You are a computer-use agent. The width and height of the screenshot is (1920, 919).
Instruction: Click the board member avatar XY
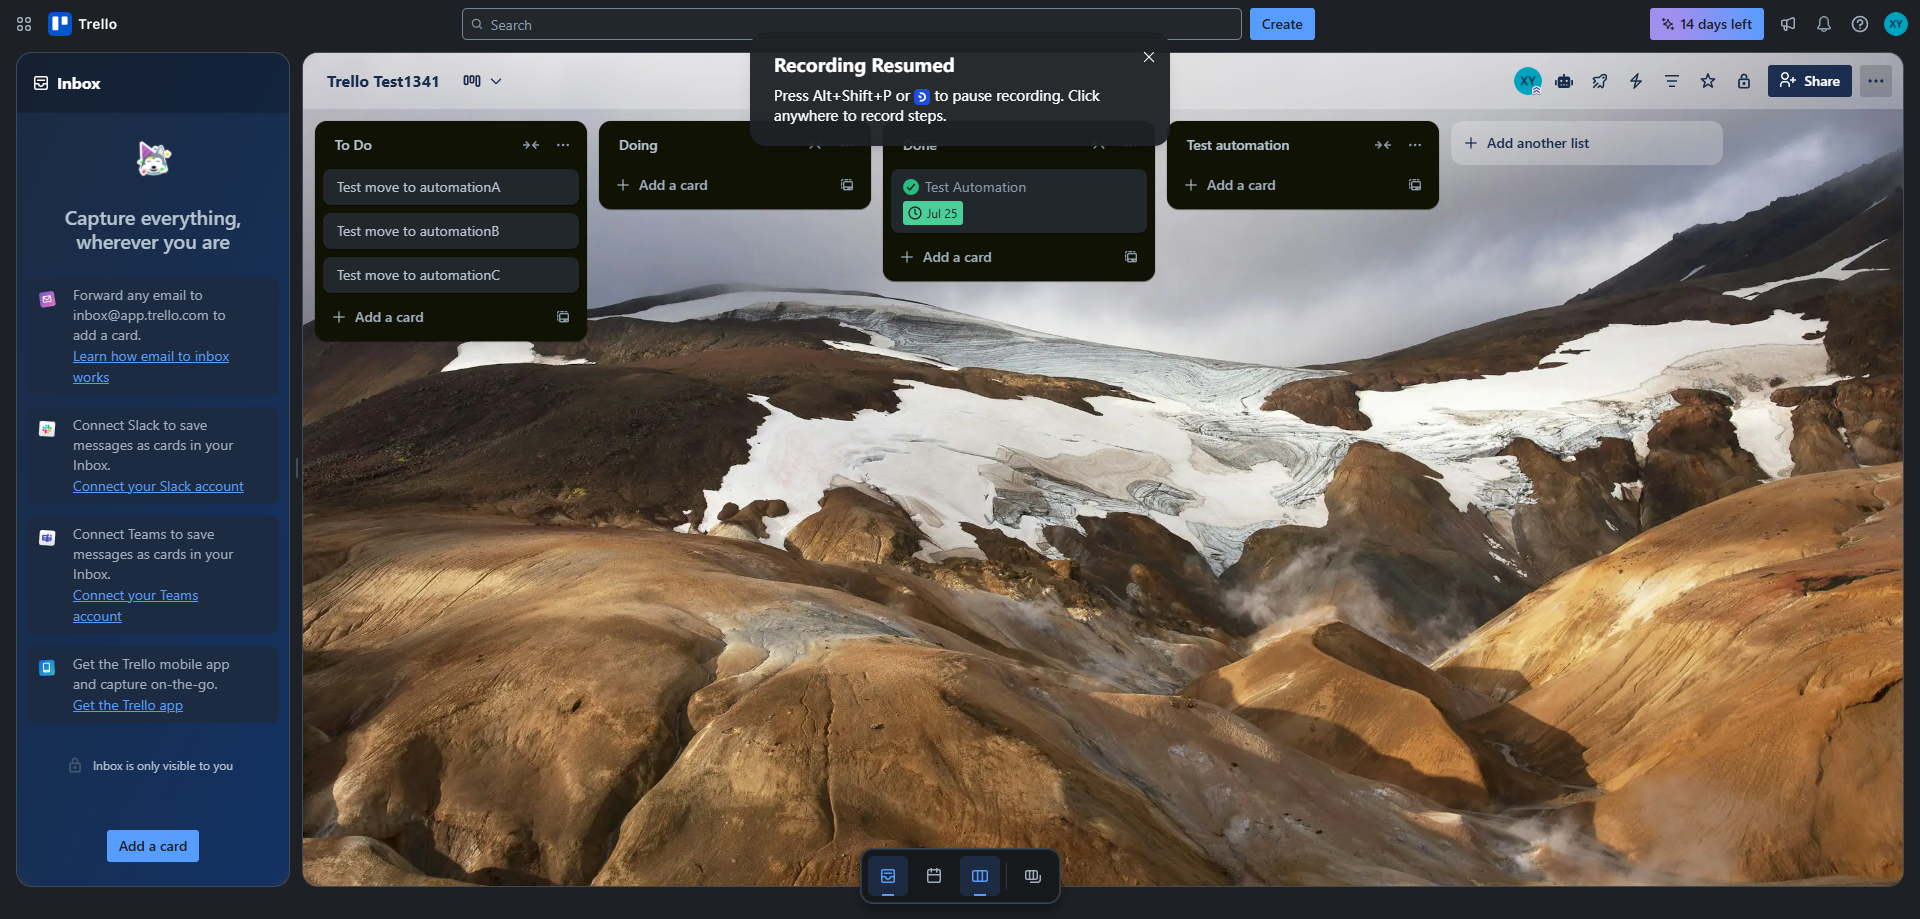1527,81
